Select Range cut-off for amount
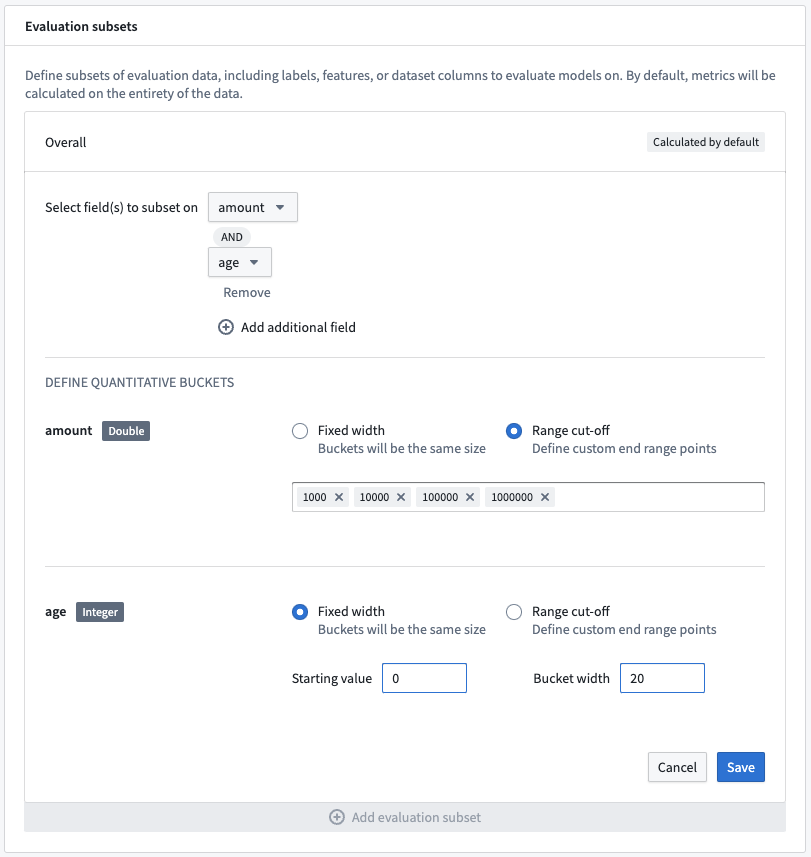The width and height of the screenshot is (811, 857). coord(514,431)
